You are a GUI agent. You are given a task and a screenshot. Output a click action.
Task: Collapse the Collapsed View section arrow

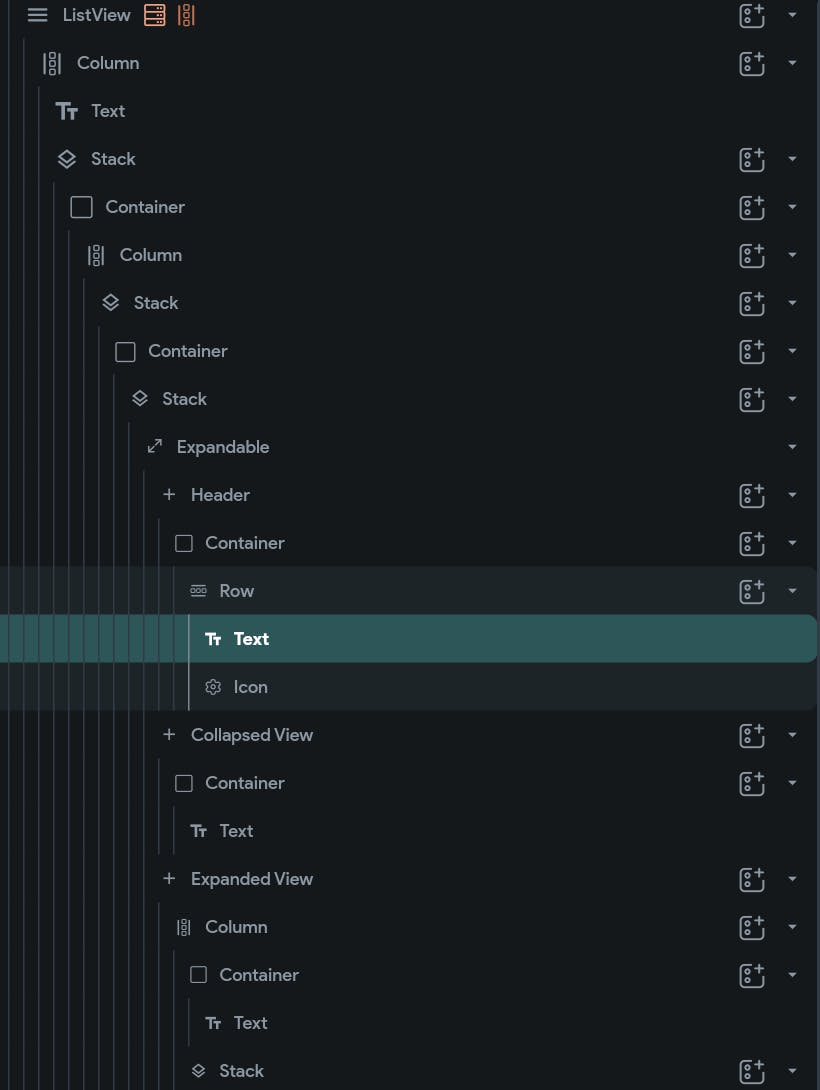click(x=792, y=735)
